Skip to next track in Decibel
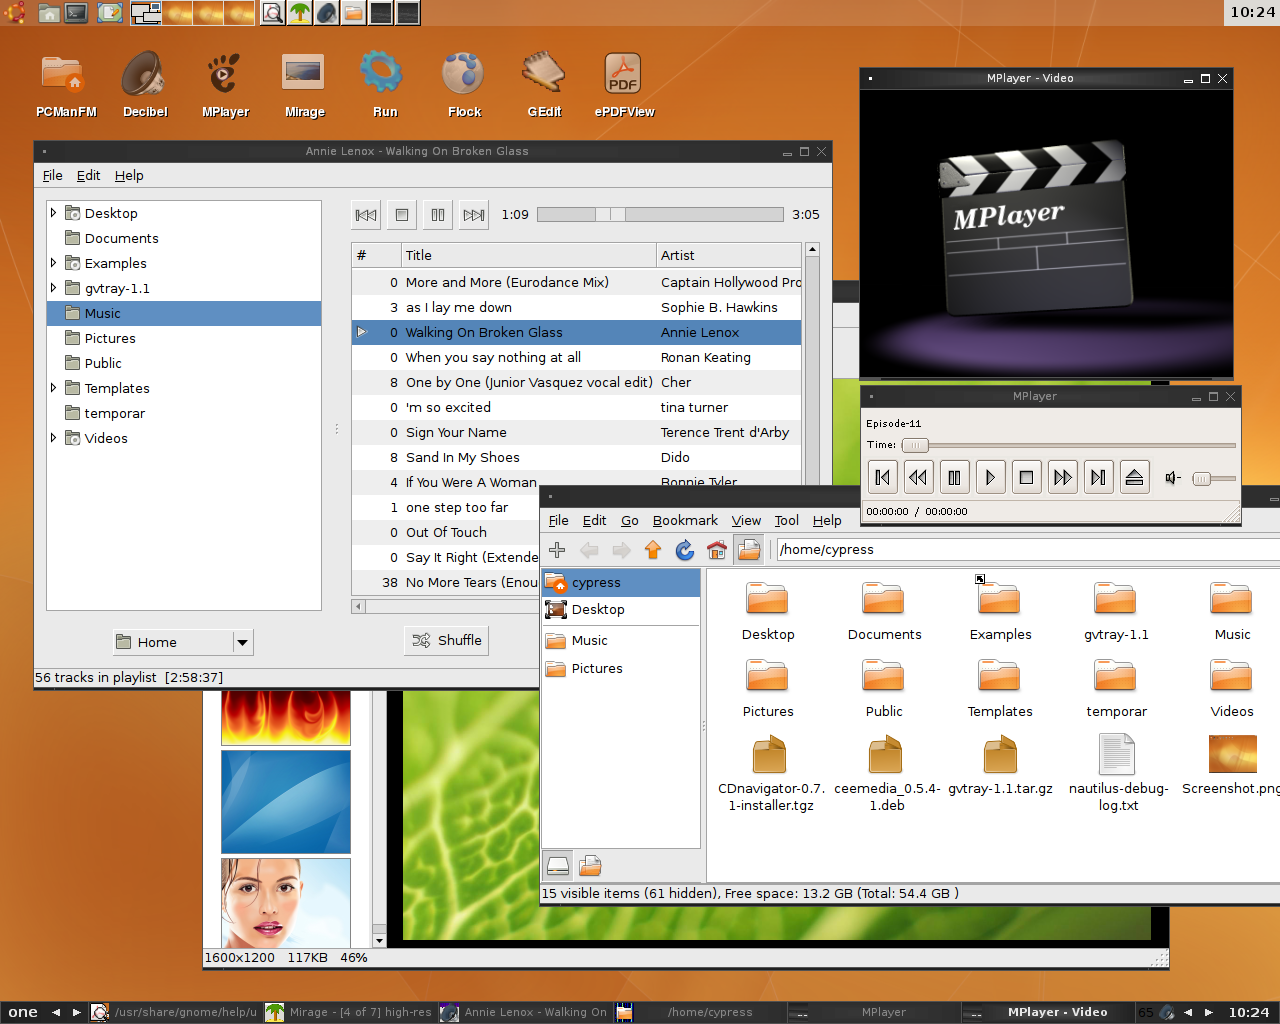The image size is (1280, 1024). click(474, 214)
